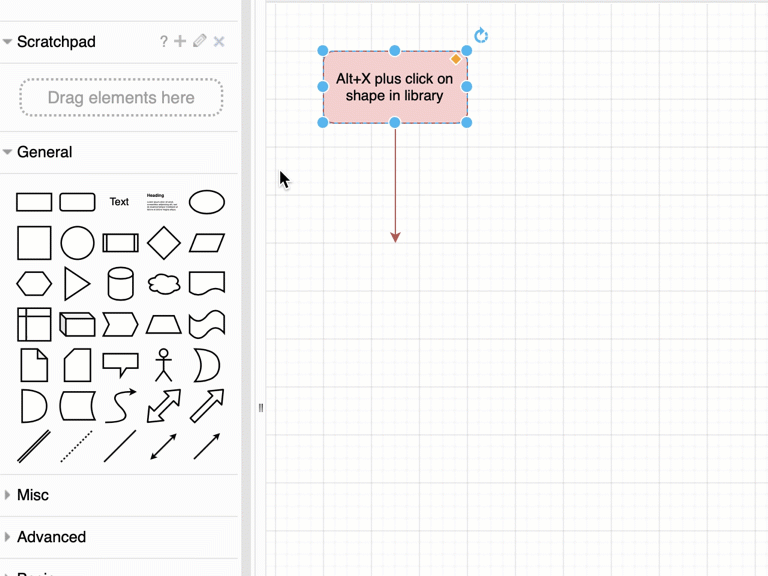Select the Cloud shape

coord(164,284)
